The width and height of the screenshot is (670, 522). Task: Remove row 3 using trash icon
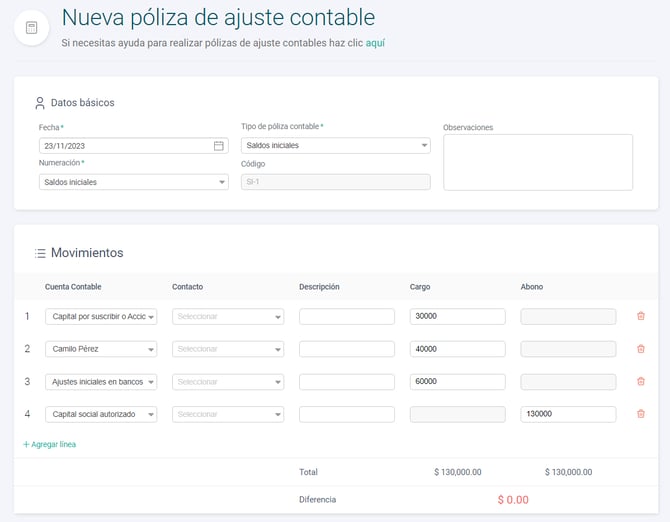pos(641,381)
